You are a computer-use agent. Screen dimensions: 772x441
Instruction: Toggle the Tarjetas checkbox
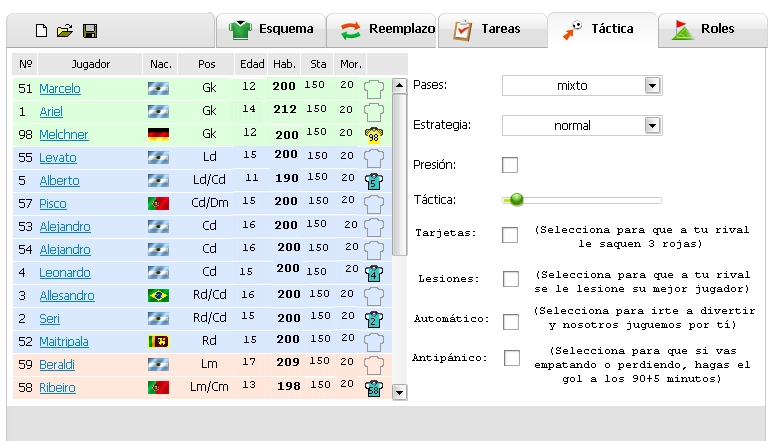coord(510,235)
